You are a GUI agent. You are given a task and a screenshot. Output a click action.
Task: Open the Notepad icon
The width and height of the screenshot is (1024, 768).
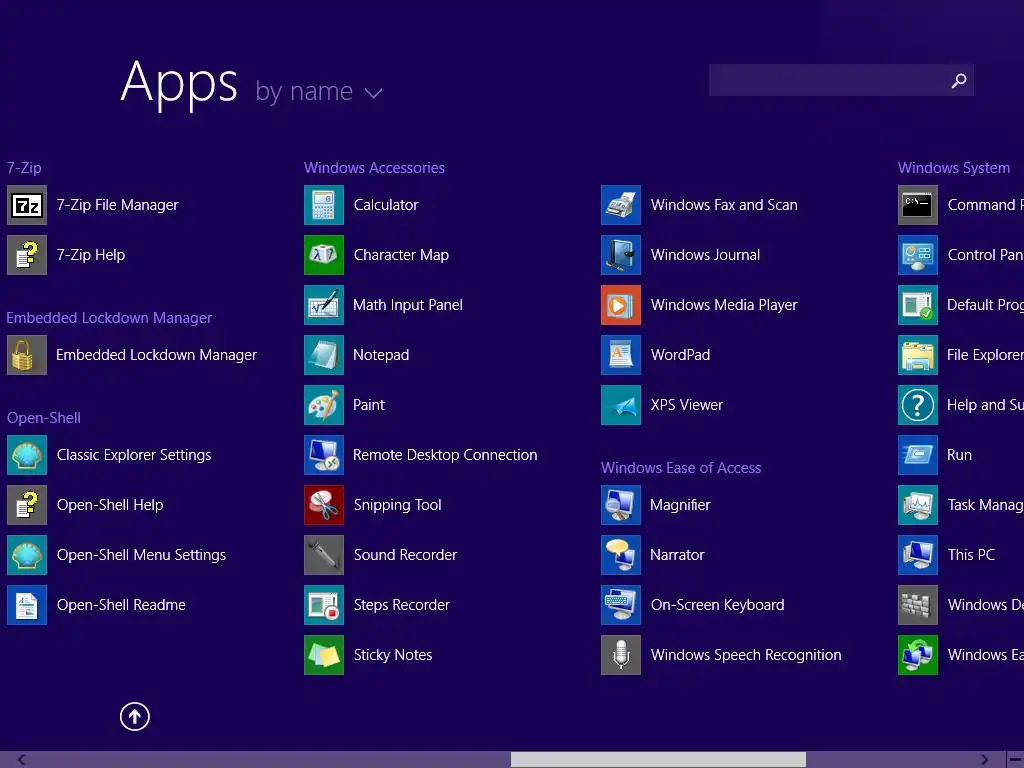point(324,355)
